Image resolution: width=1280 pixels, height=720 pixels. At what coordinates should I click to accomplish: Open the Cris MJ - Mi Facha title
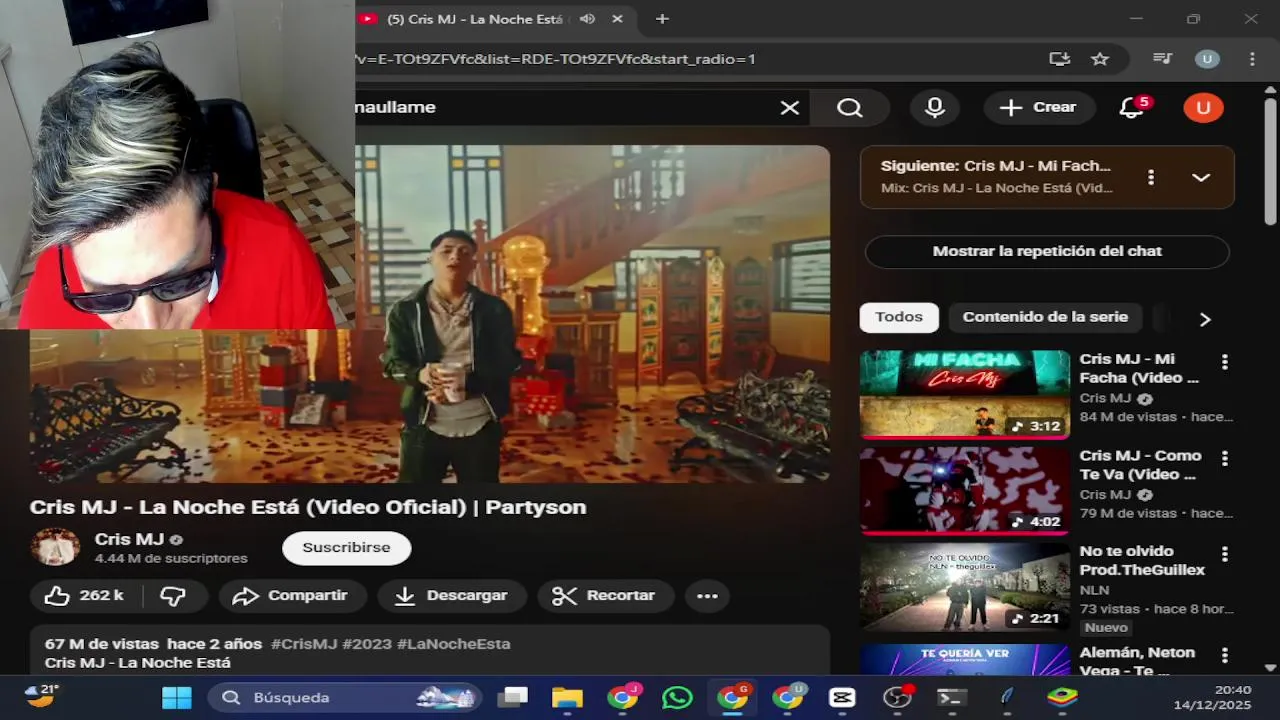coord(1140,368)
